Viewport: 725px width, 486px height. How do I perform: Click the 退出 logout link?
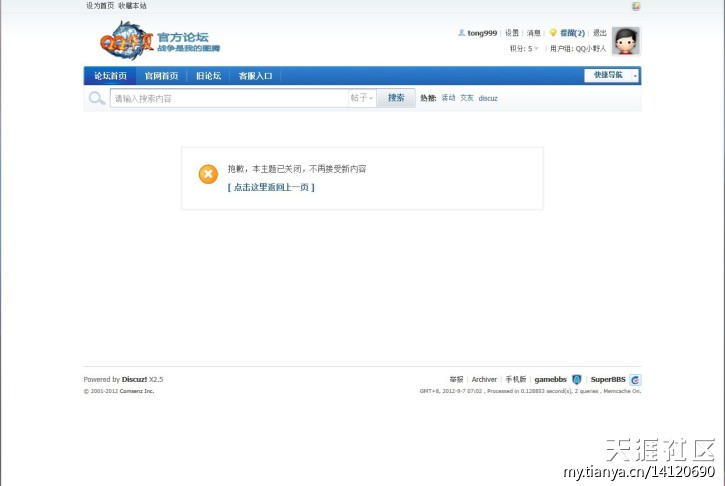point(600,33)
